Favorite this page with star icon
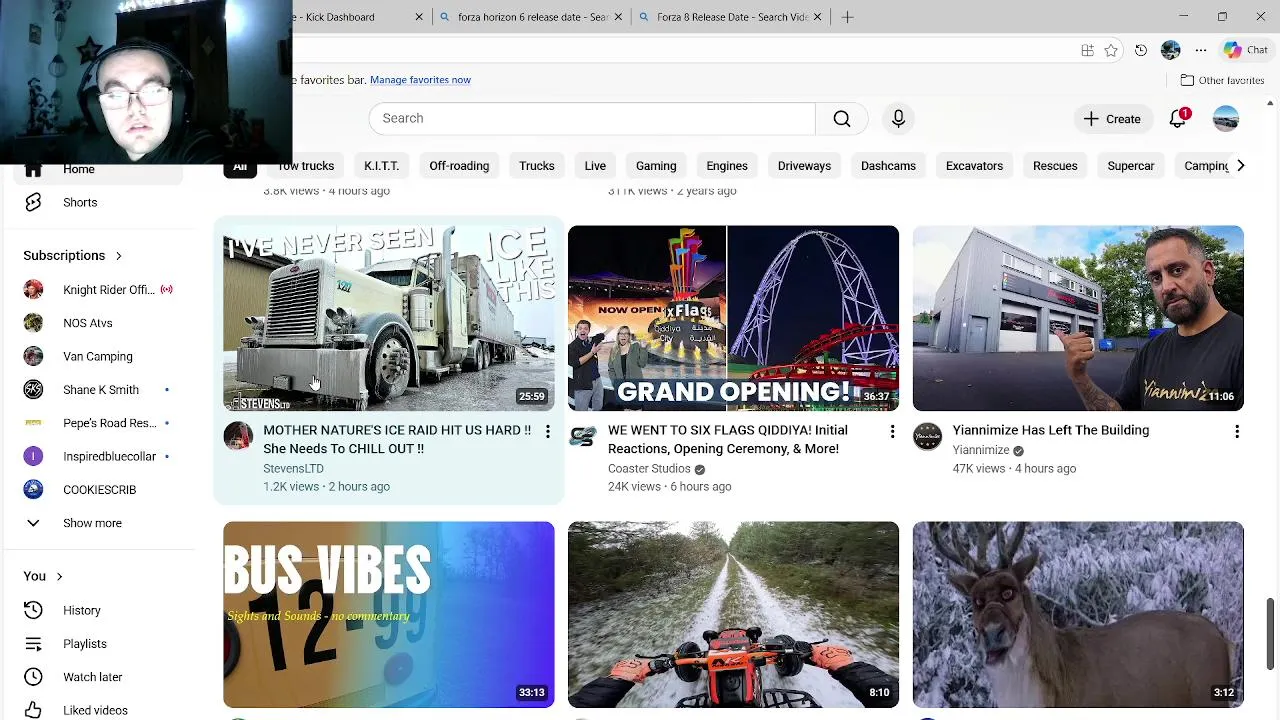This screenshot has height=720, width=1280. [x=1111, y=50]
